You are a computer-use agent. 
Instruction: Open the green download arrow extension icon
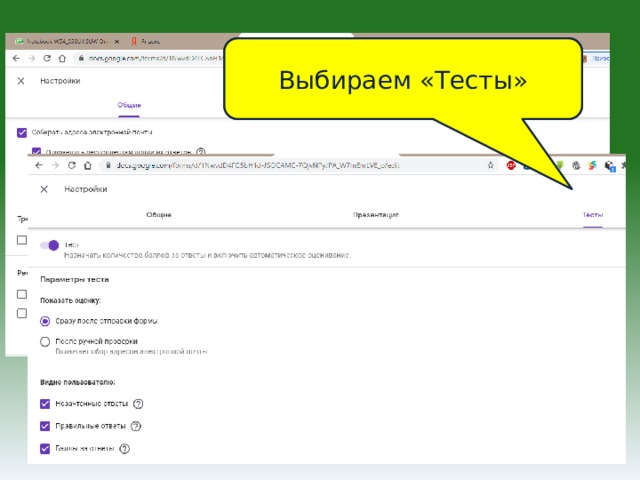tap(560, 165)
